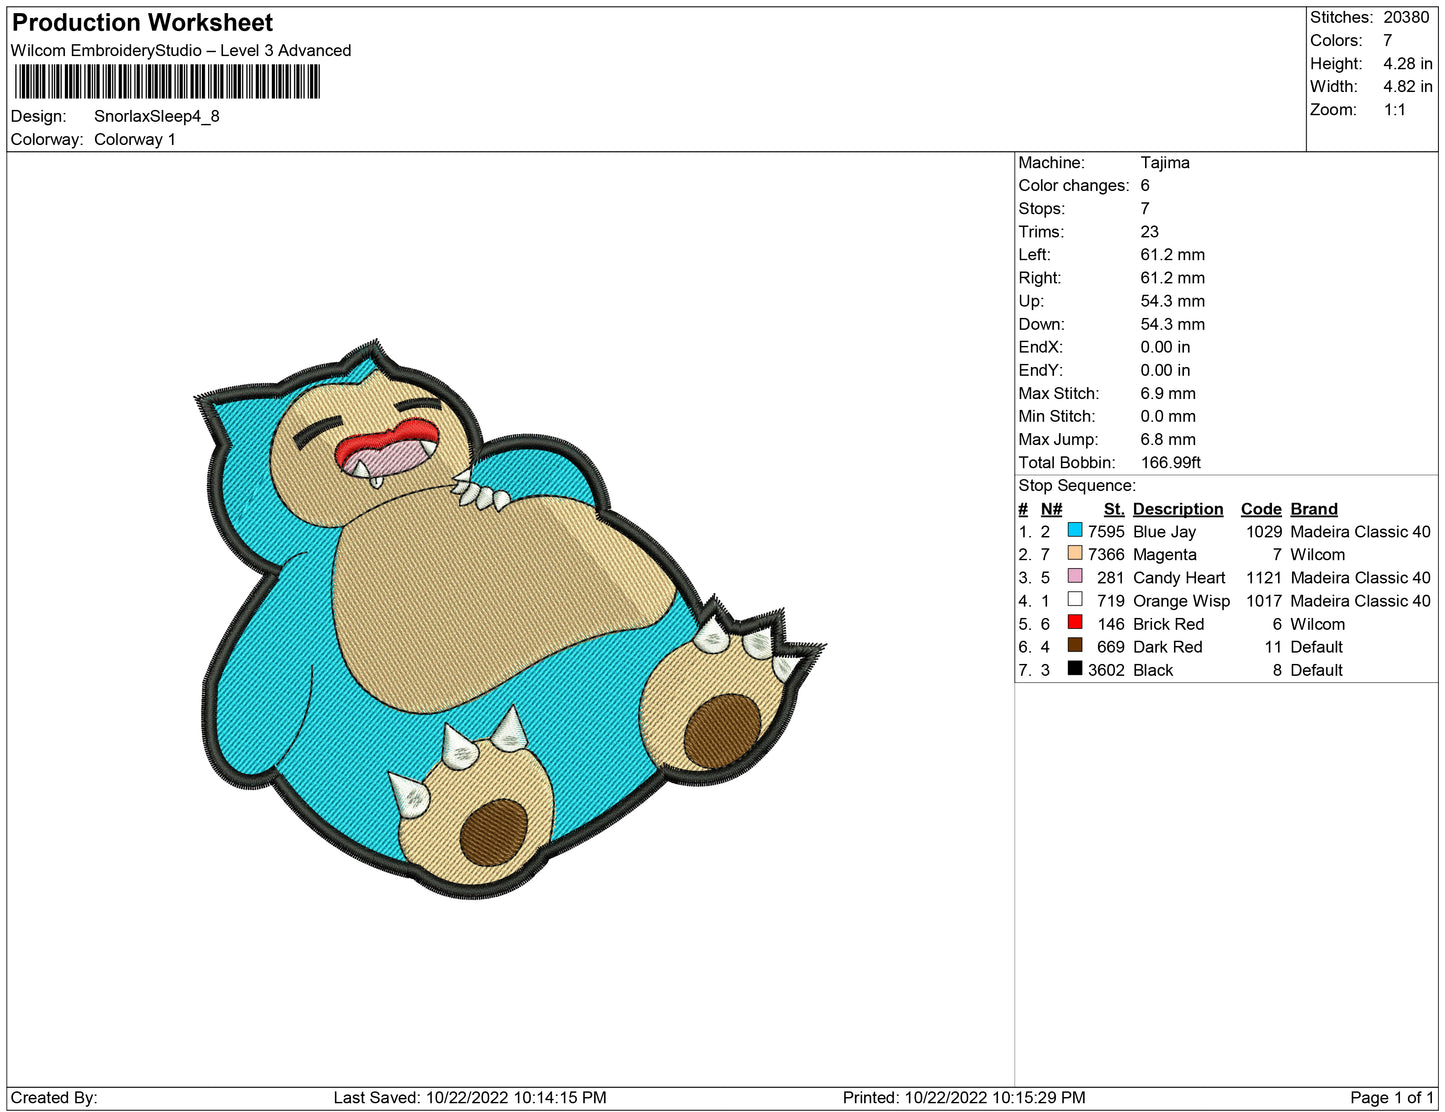1445x1112 pixels.
Task: Click the "Brand" column header
Action: coord(1314,509)
